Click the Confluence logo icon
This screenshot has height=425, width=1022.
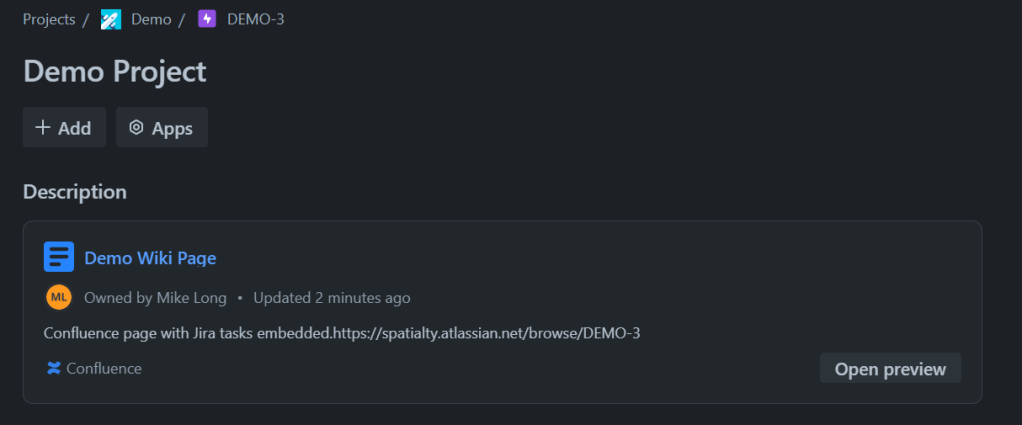tap(54, 369)
